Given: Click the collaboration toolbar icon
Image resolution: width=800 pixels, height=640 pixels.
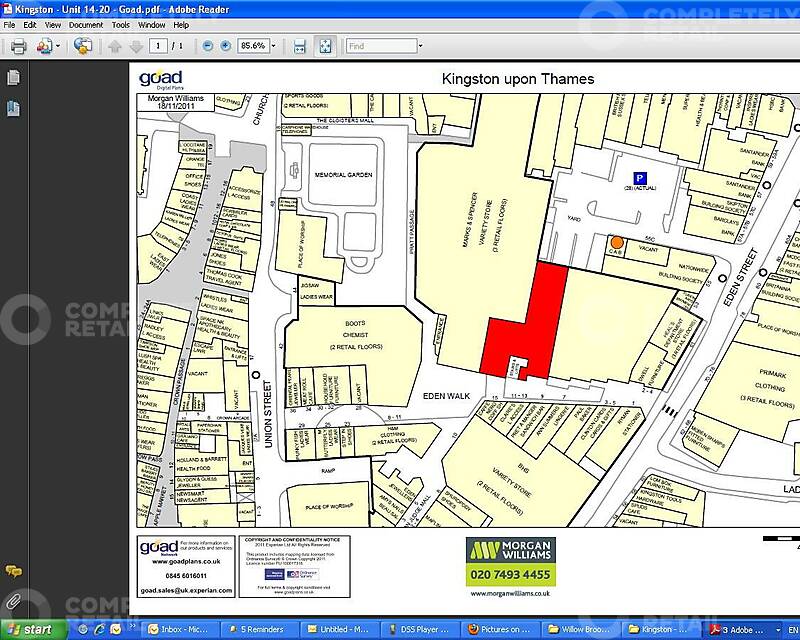Looking at the screenshot, I should click(84, 45).
